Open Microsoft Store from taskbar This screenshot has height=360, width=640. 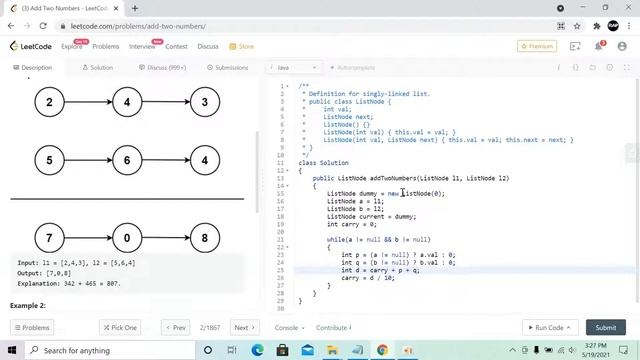pos(282,350)
